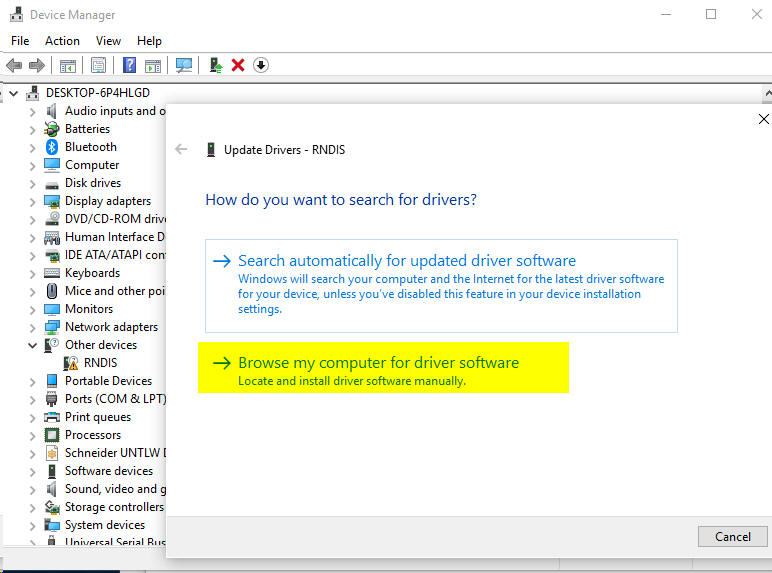The height and width of the screenshot is (573, 772).
Task: Expand the Keyboards category
Action: 32,274
